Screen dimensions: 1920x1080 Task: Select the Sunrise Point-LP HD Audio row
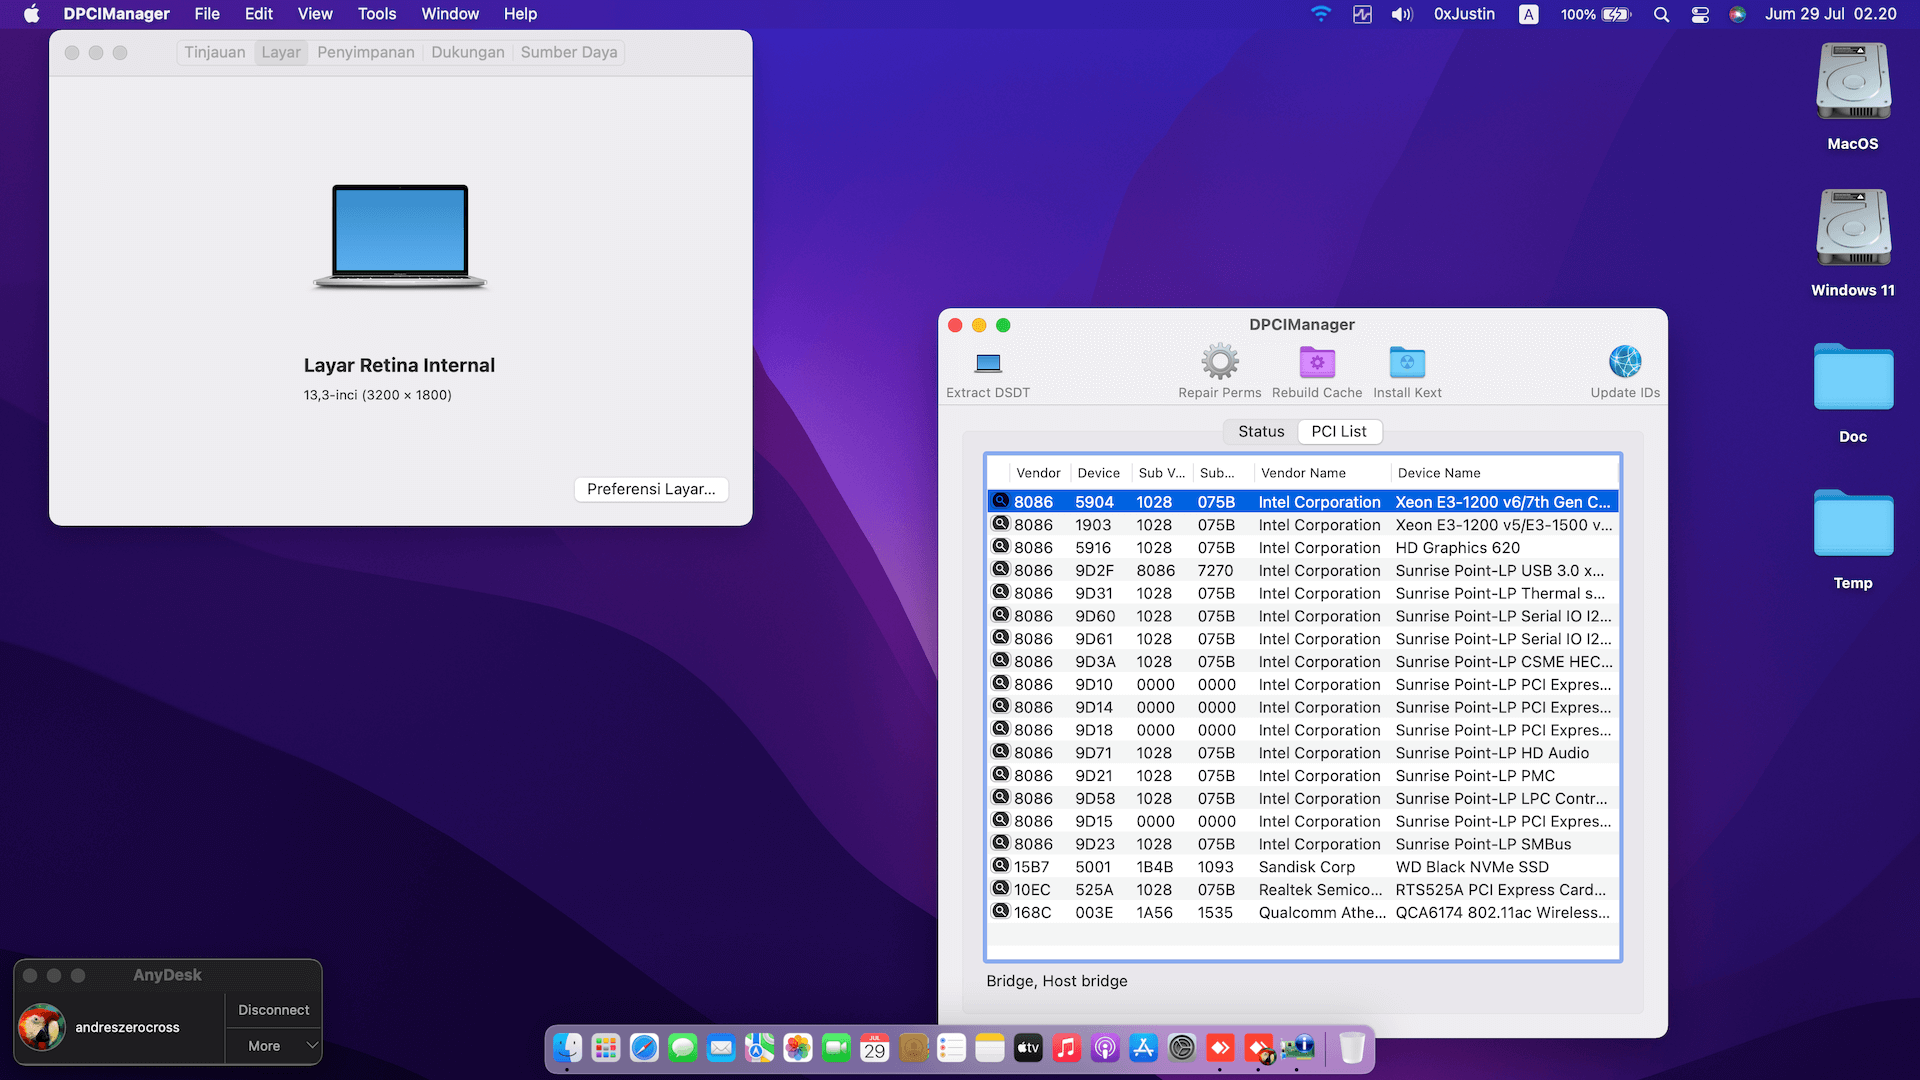(1303, 753)
